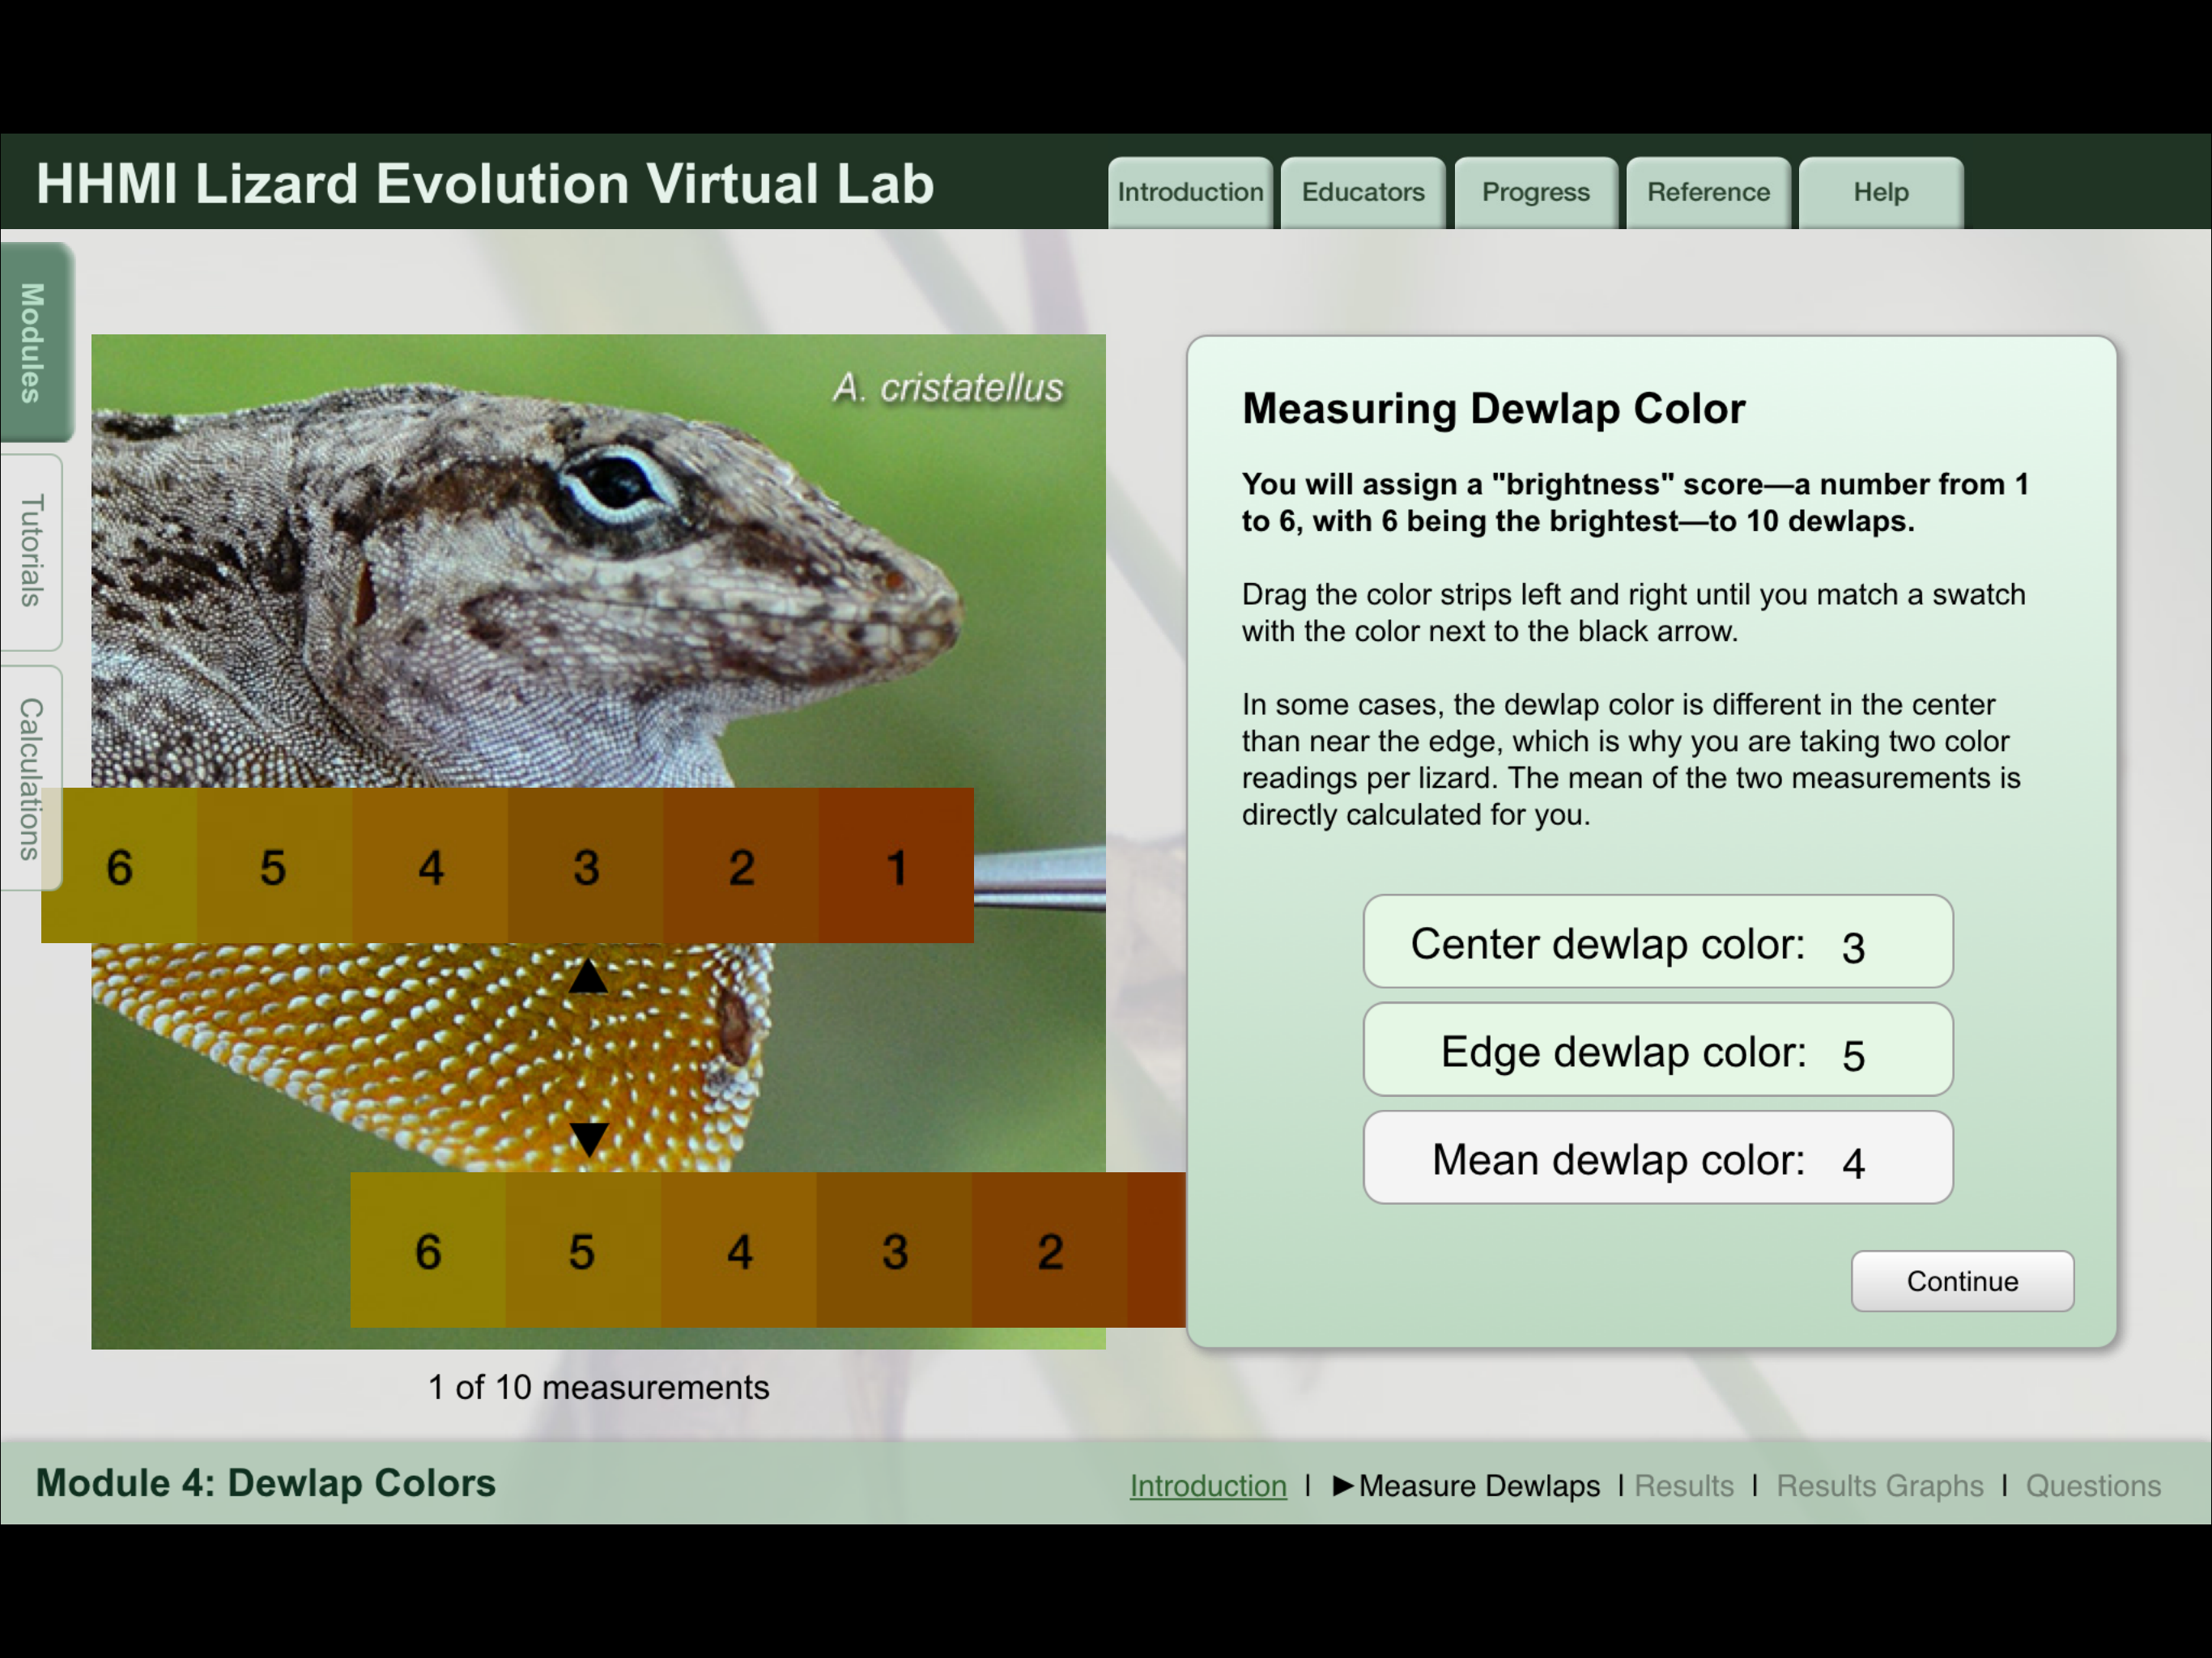The image size is (2212, 1658).
Task: Open the Progress tab
Action: point(1535,192)
